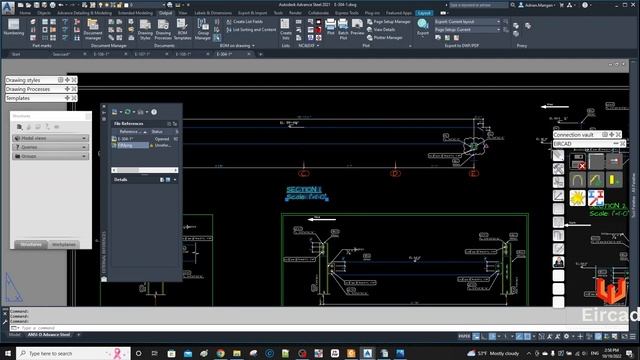Open Task View on the taskbar
Screen dimensions: 640x360
click(155, 353)
